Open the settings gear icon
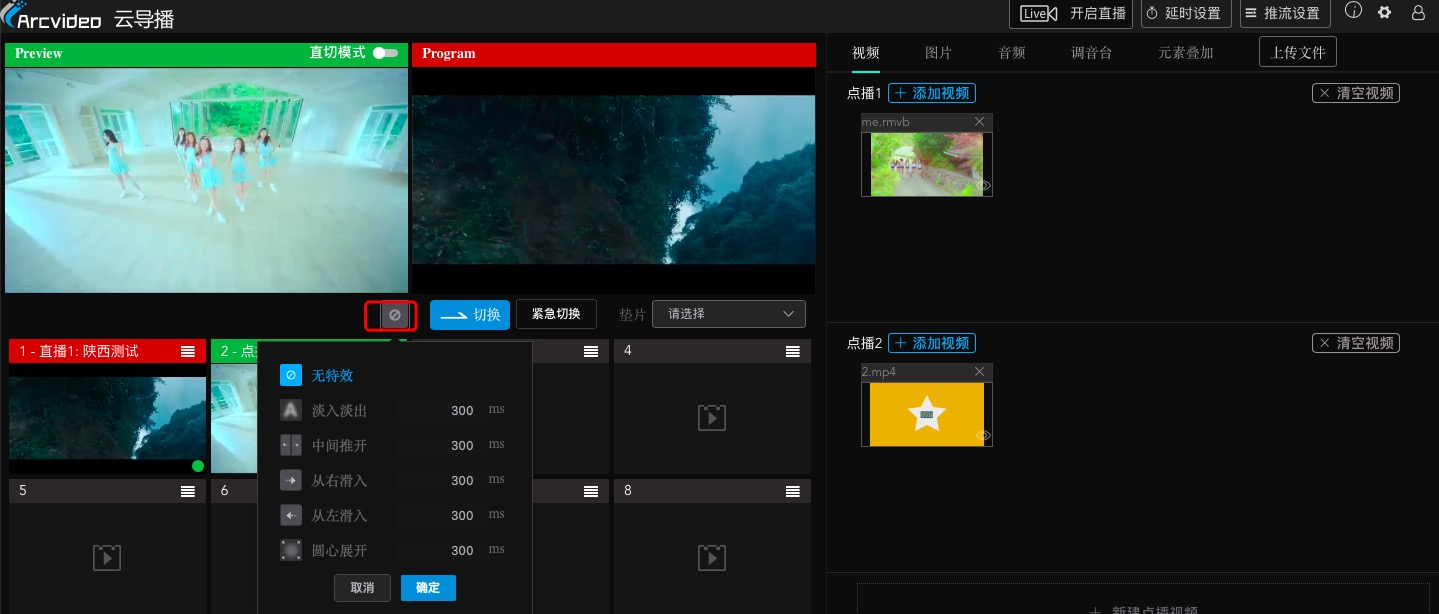Viewport: 1439px width, 614px height. coord(1384,13)
